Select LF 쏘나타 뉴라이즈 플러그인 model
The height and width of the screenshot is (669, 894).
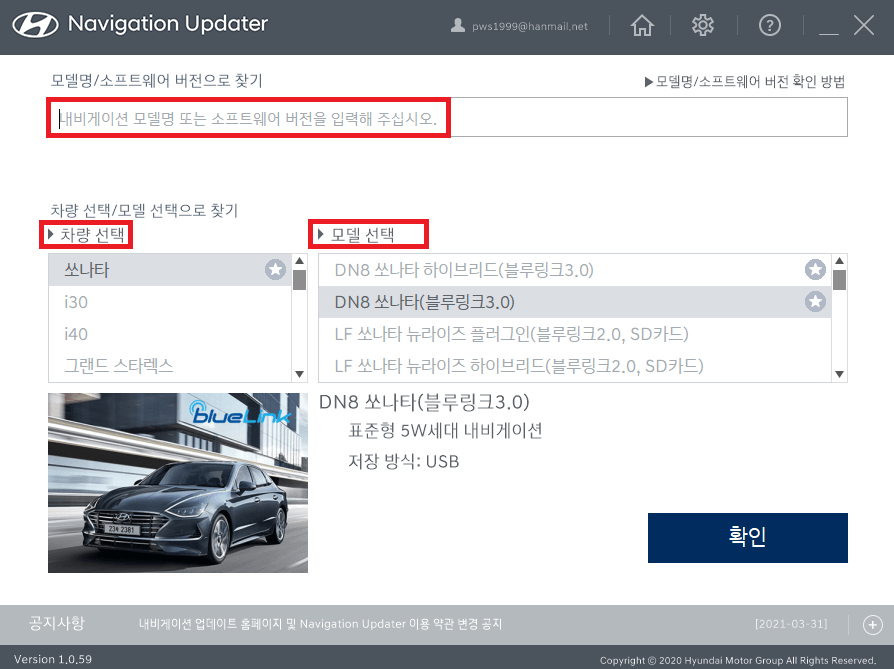click(x=575, y=334)
